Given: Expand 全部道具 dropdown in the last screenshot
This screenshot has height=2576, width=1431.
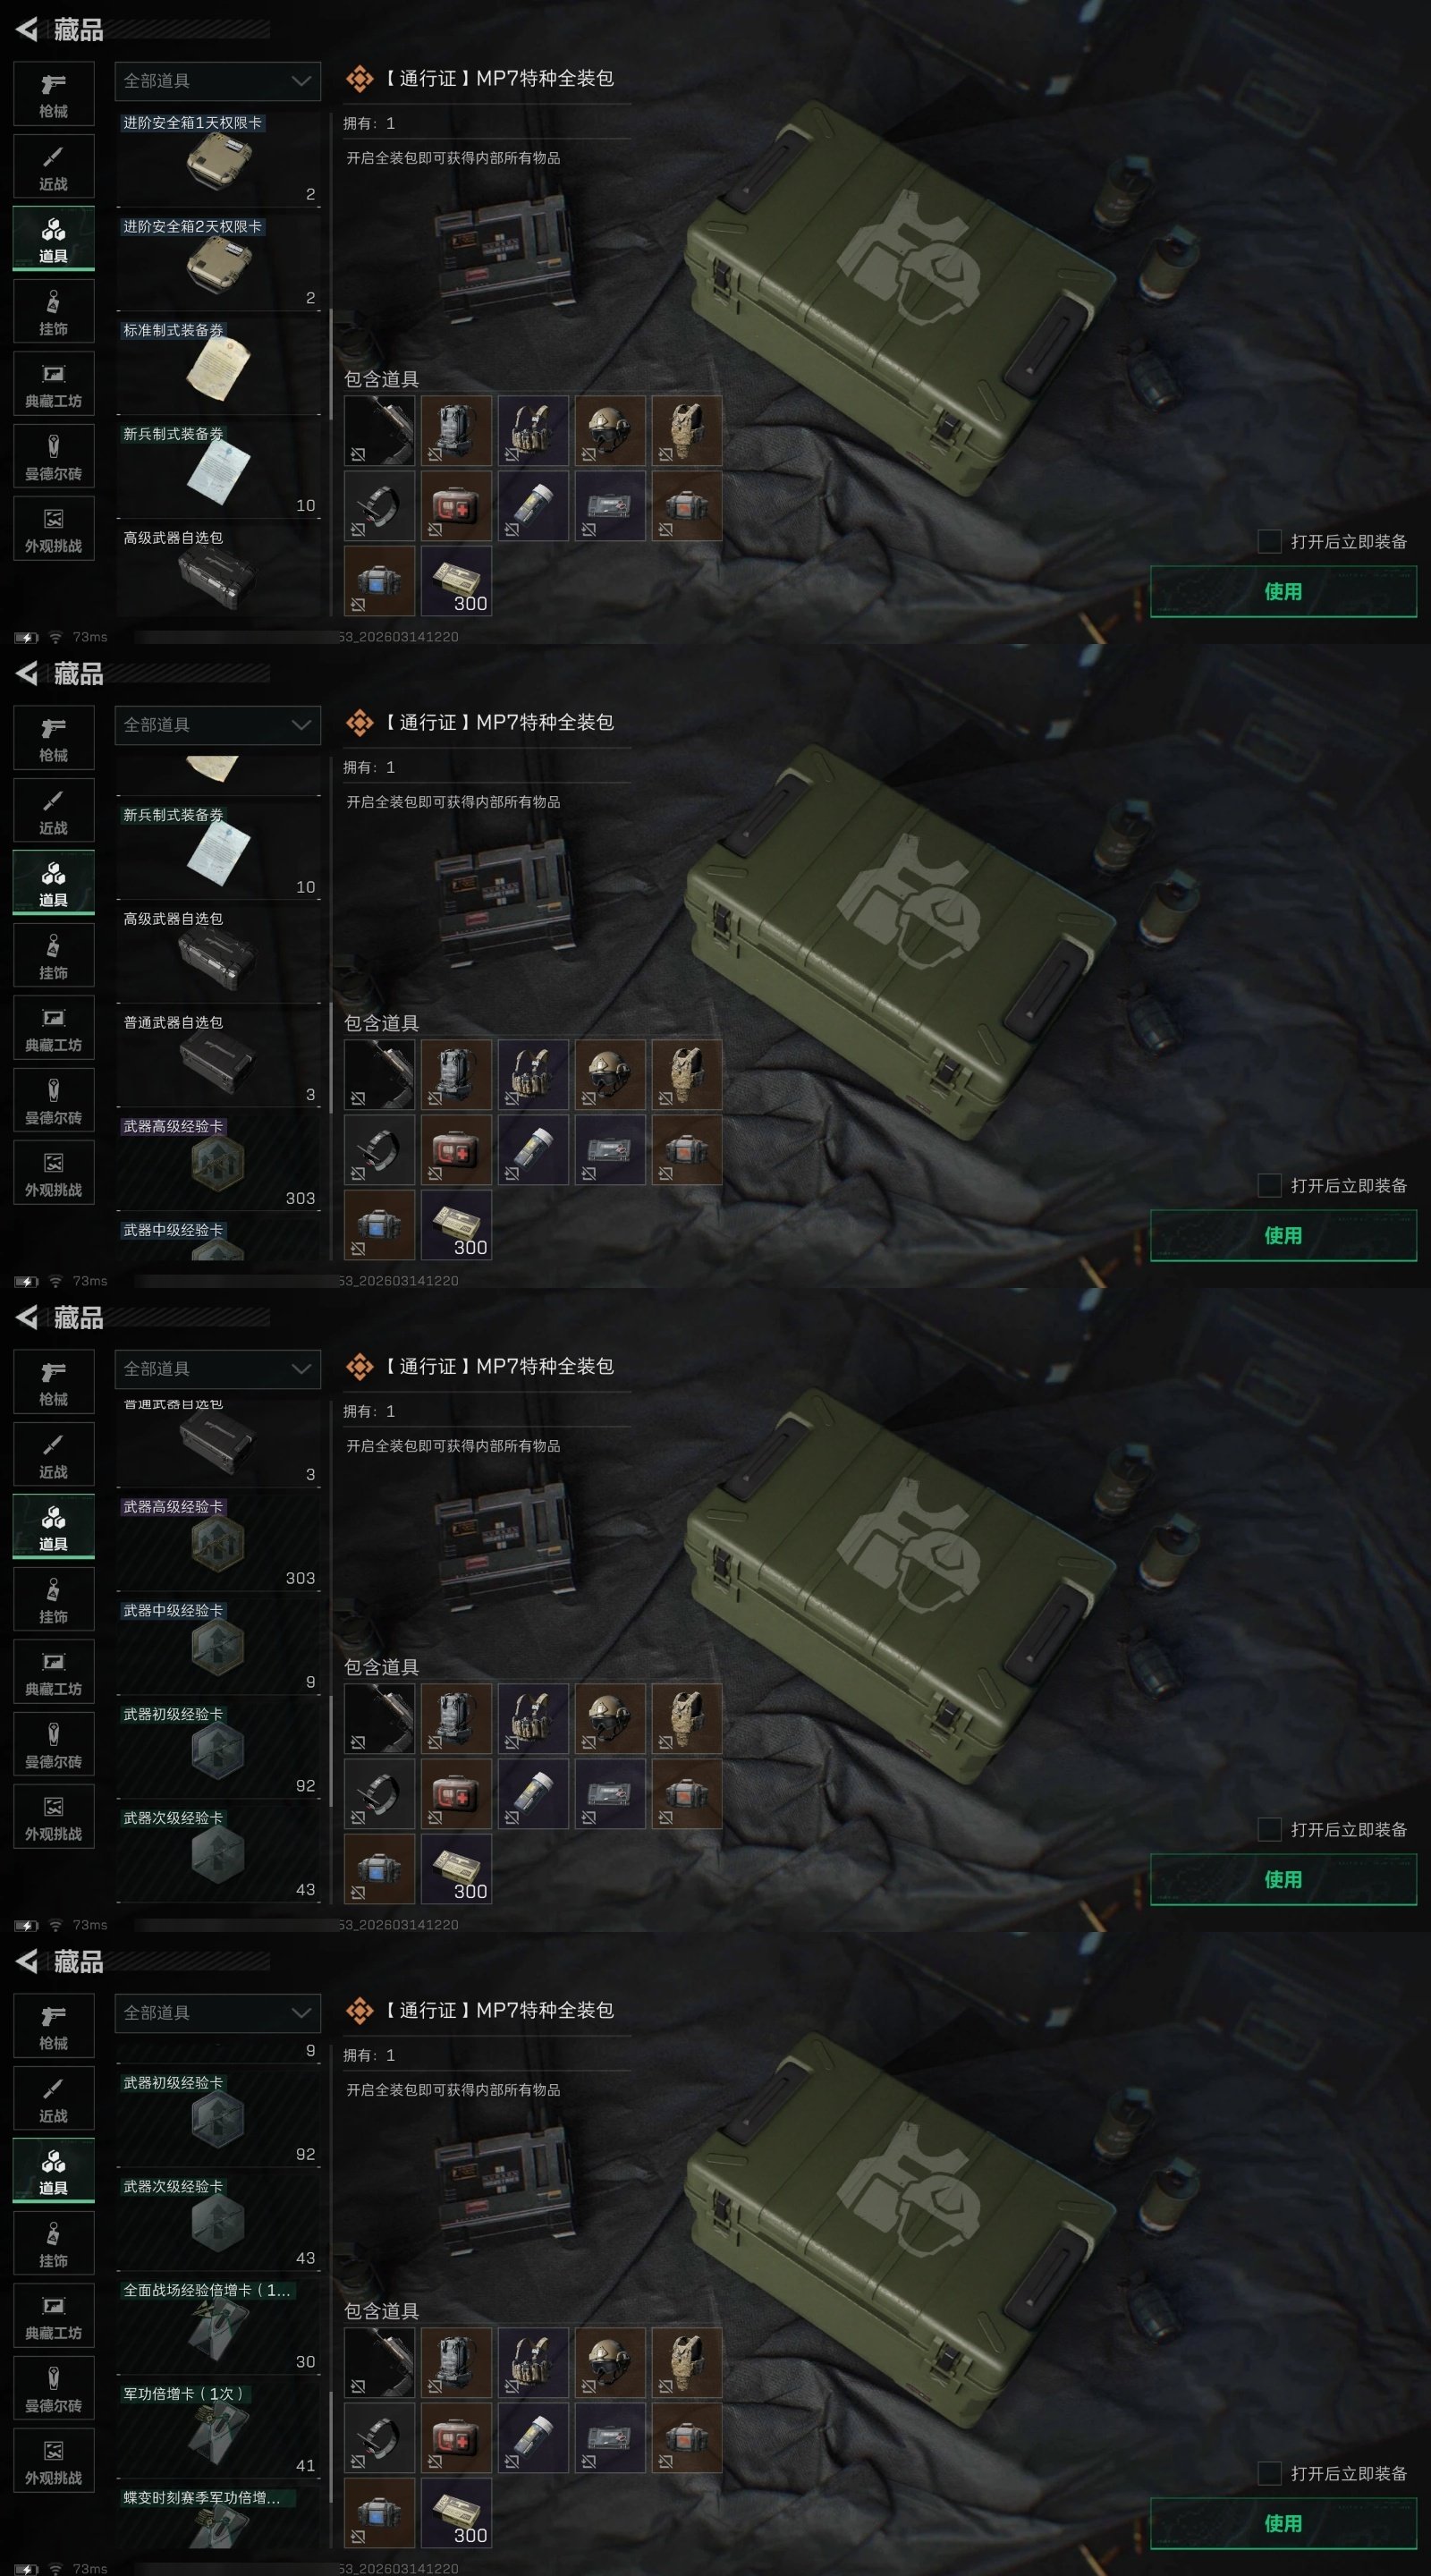Looking at the screenshot, I should tap(218, 2013).
